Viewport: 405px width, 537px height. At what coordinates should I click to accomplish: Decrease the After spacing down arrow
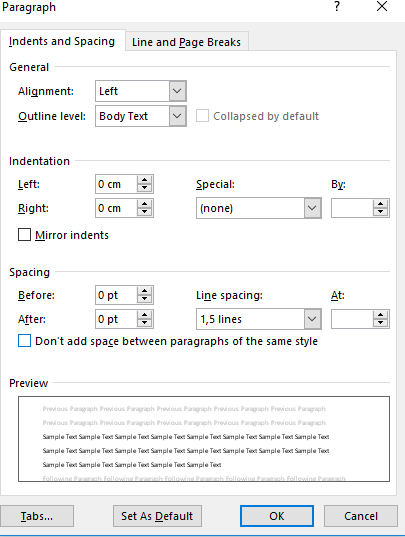[144, 323]
